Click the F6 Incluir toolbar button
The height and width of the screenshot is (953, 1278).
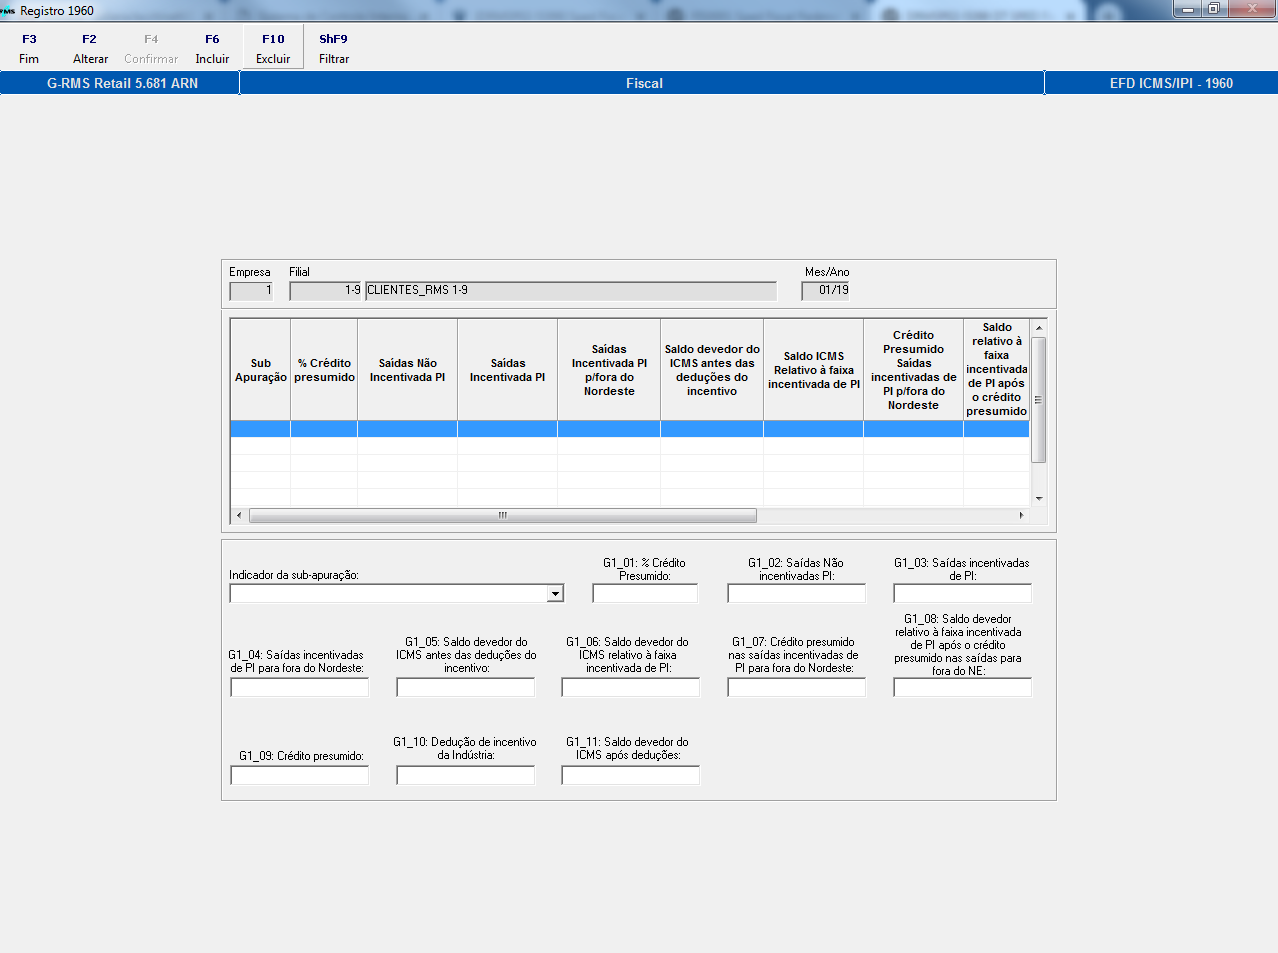tap(212, 48)
